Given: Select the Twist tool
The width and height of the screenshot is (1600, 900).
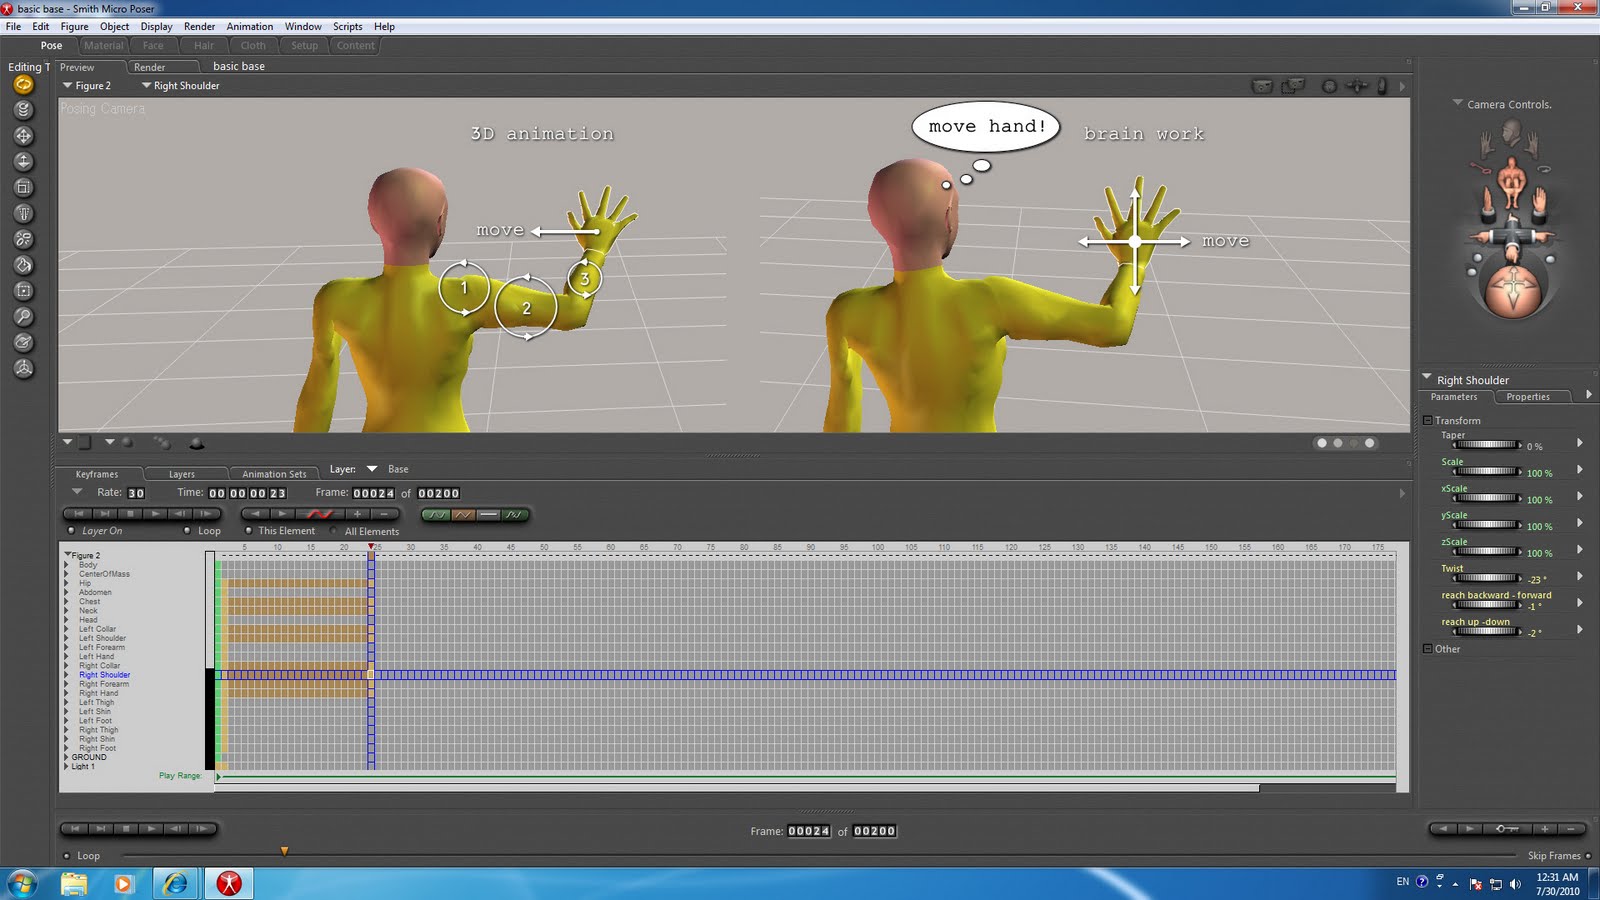Looking at the screenshot, I should click(x=23, y=111).
